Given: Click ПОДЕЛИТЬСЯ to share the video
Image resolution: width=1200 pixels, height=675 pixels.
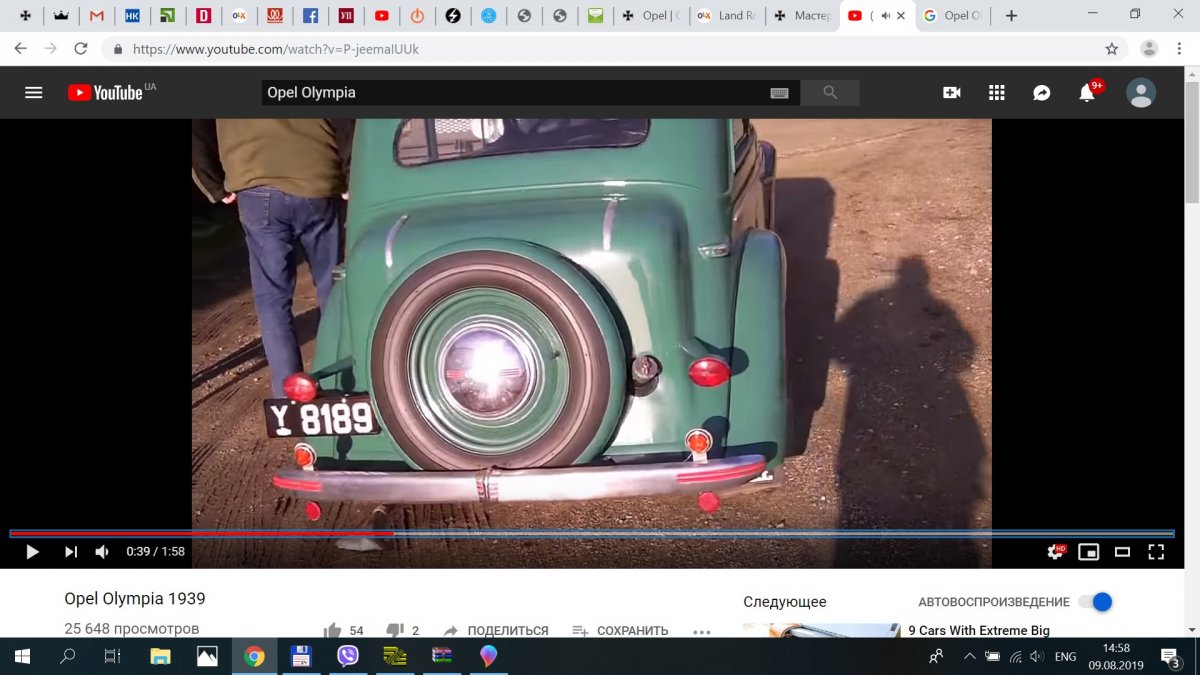Looking at the screenshot, I should (x=495, y=631).
